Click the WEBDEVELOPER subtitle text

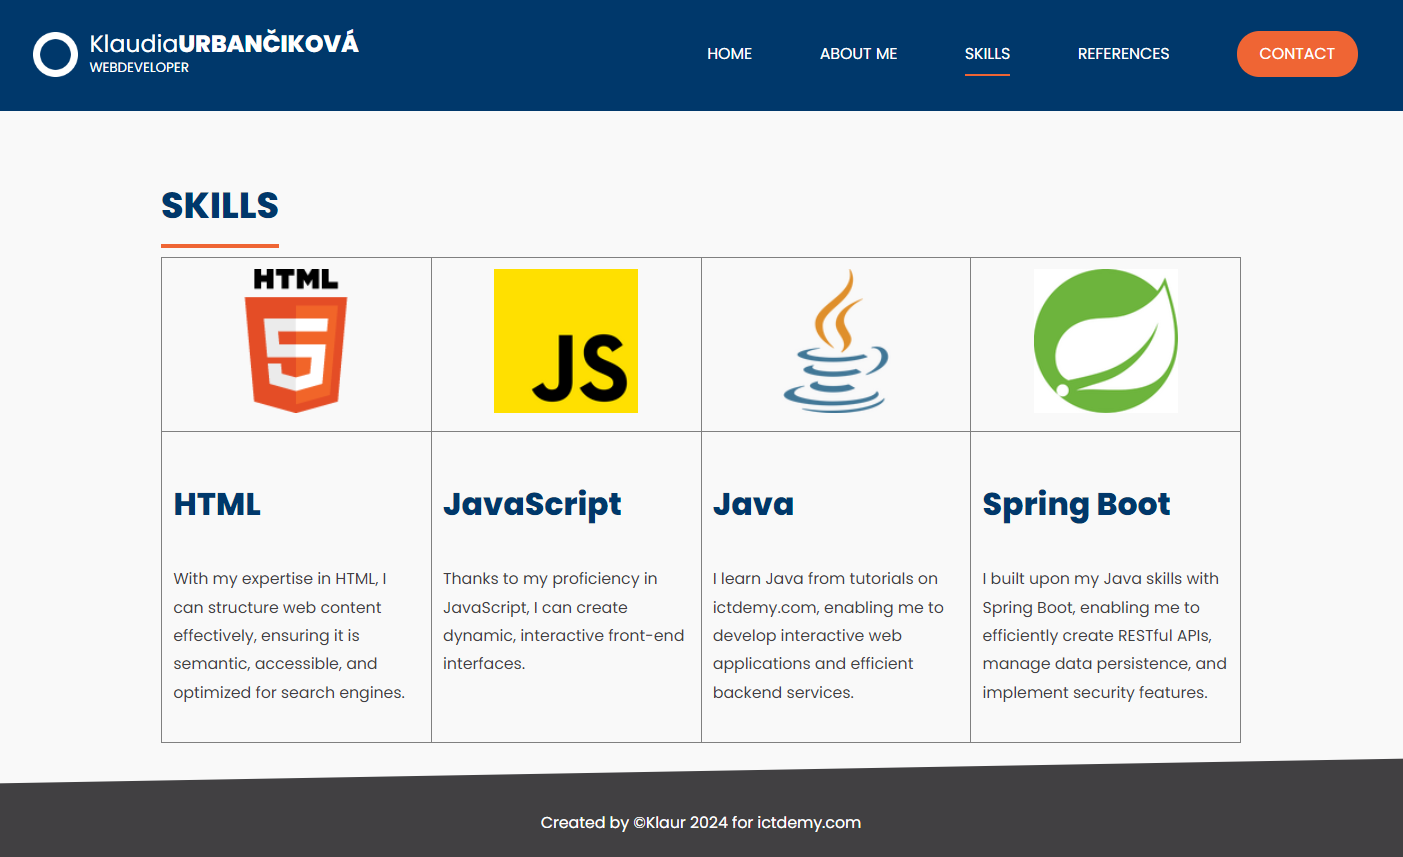pos(139,68)
